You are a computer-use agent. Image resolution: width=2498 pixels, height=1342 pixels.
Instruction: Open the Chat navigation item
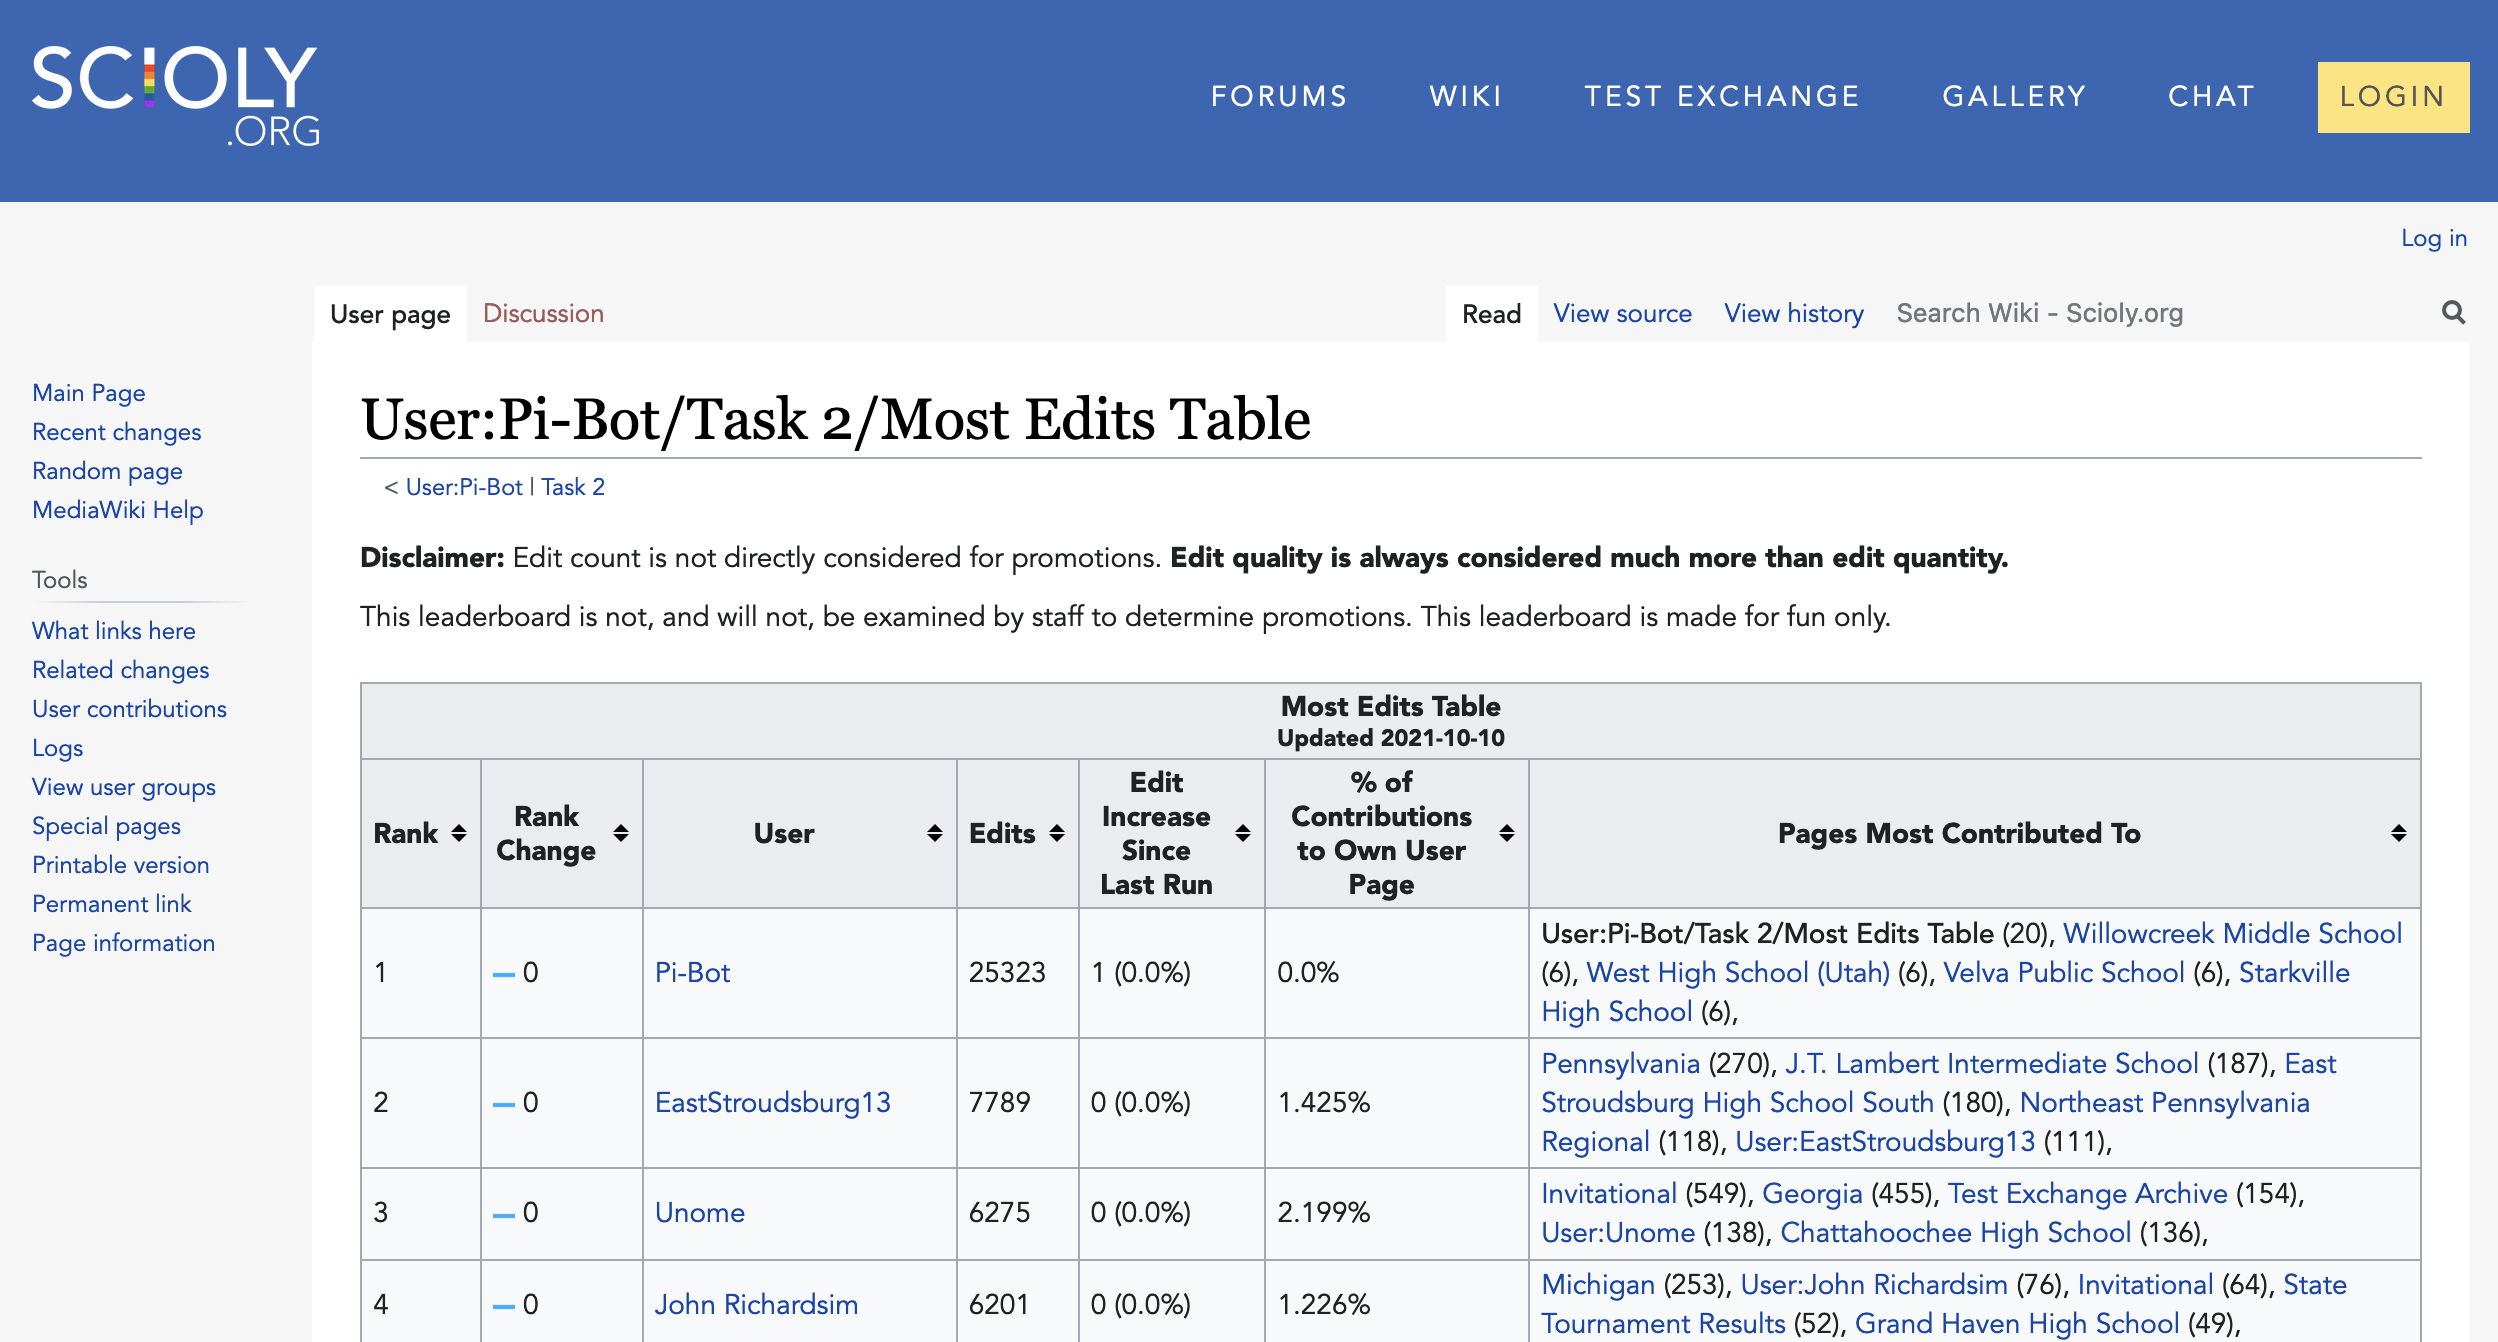(2211, 96)
